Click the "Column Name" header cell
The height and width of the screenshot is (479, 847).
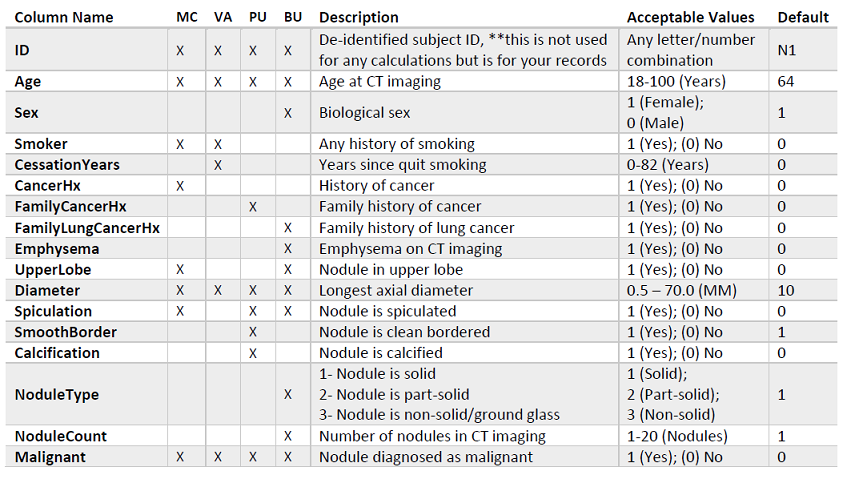click(x=64, y=17)
